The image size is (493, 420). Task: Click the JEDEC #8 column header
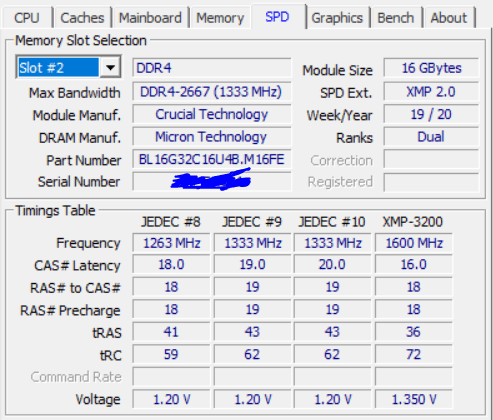(171, 222)
